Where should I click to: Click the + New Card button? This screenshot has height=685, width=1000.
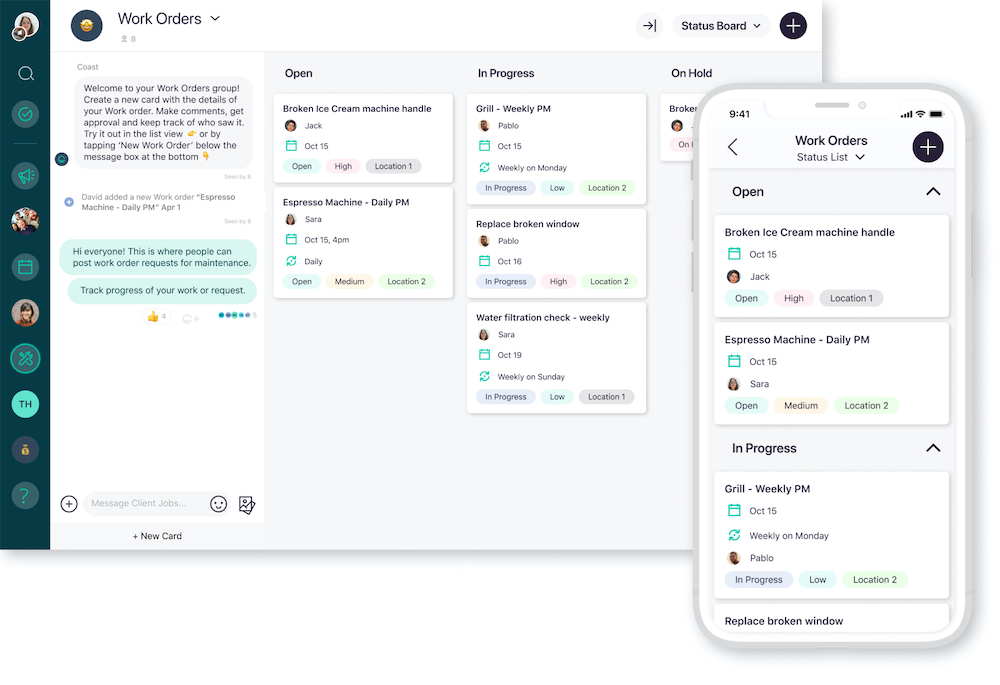157,536
